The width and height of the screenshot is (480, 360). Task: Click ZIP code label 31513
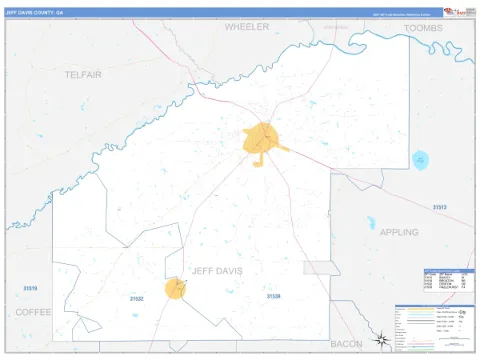(439, 207)
